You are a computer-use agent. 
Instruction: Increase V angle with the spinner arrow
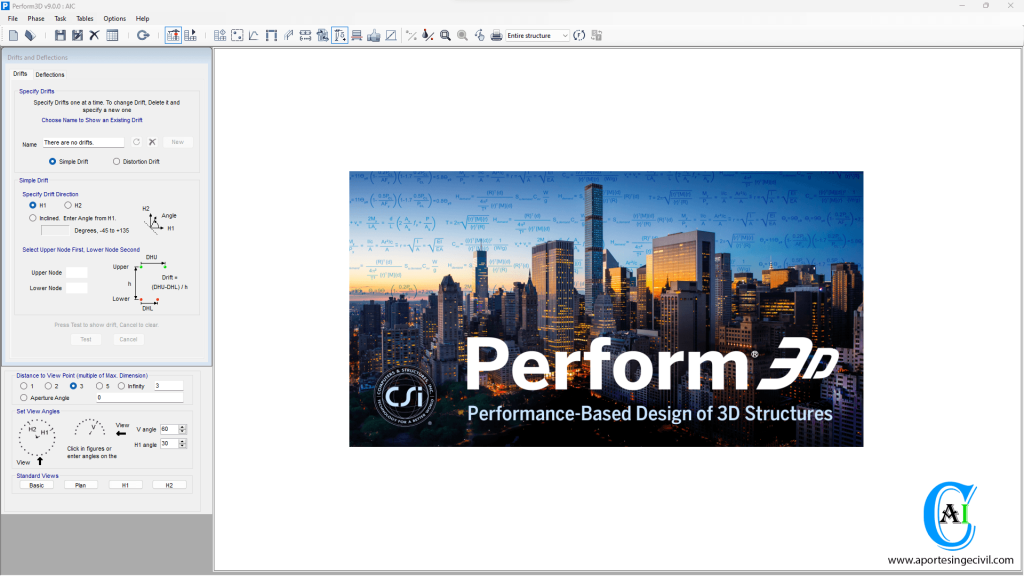pyautogui.click(x=182, y=426)
